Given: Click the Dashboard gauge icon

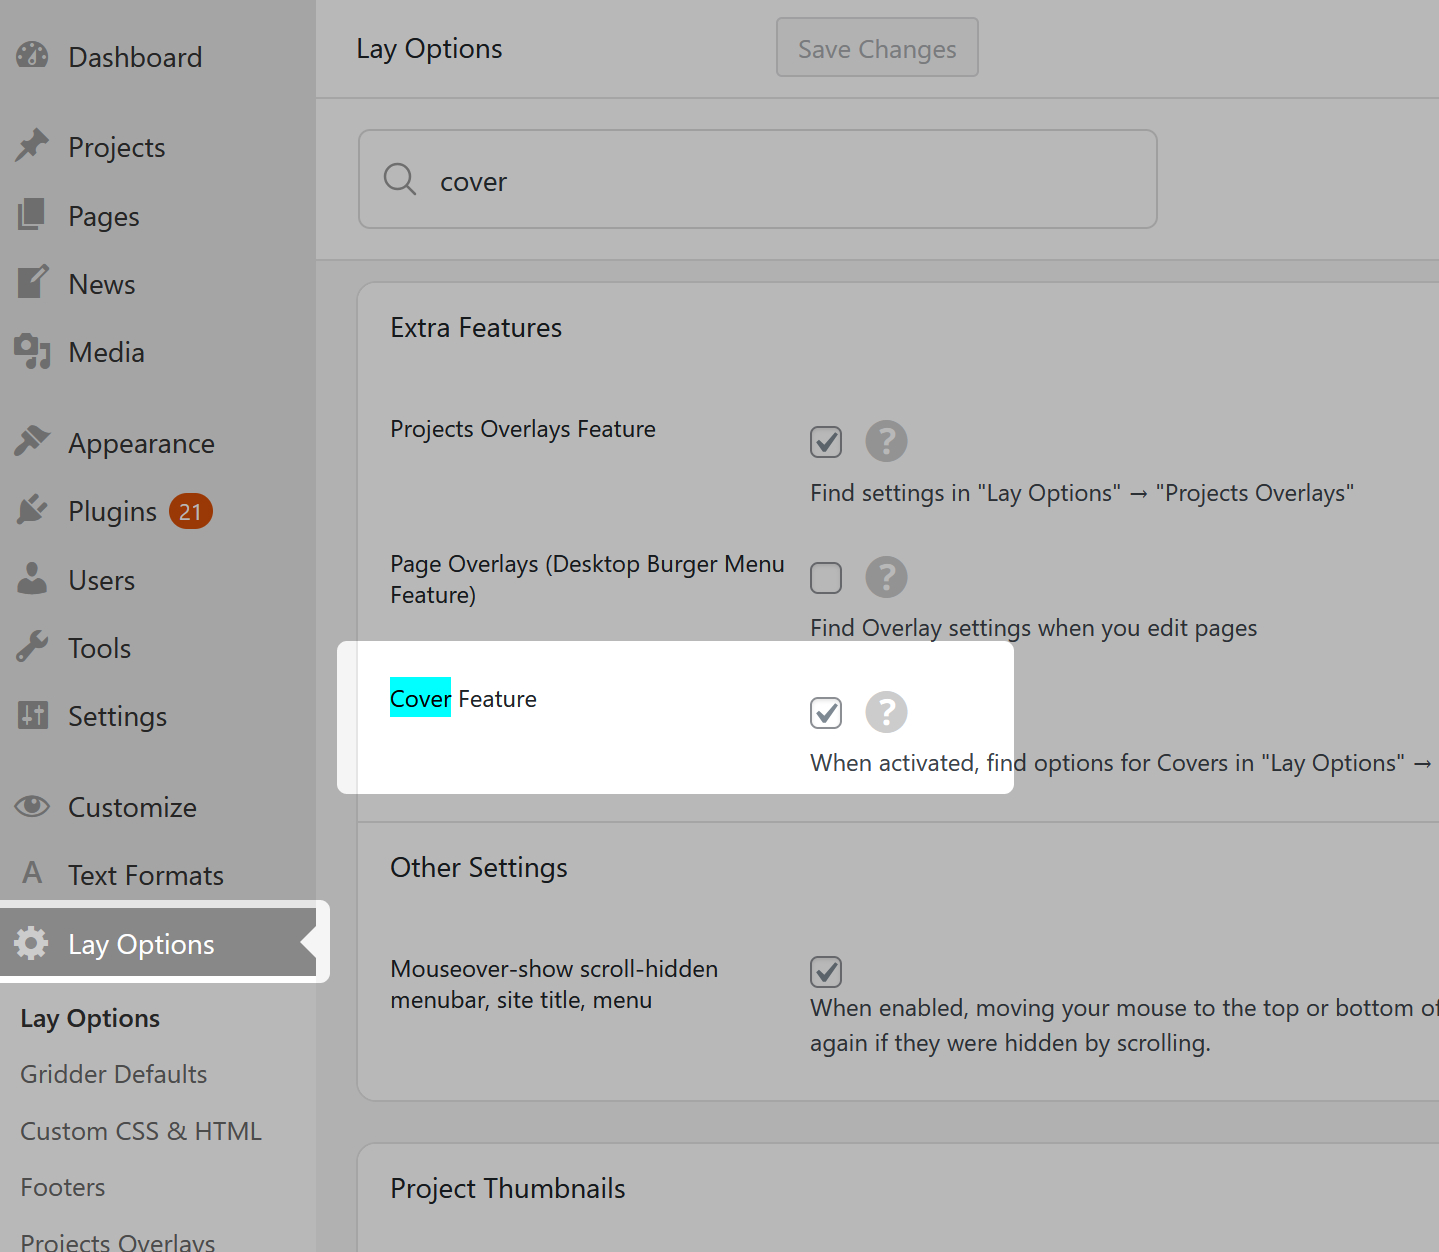Looking at the screenshot, I should tap(32, 56).
